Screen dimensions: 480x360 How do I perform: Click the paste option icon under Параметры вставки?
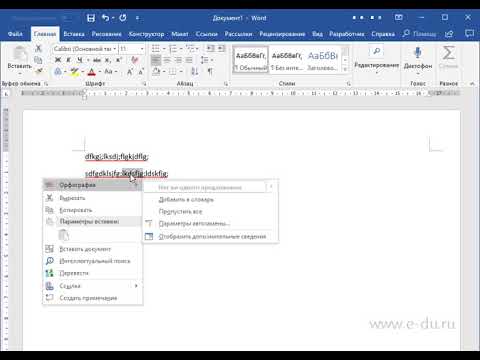coord(64,235)
